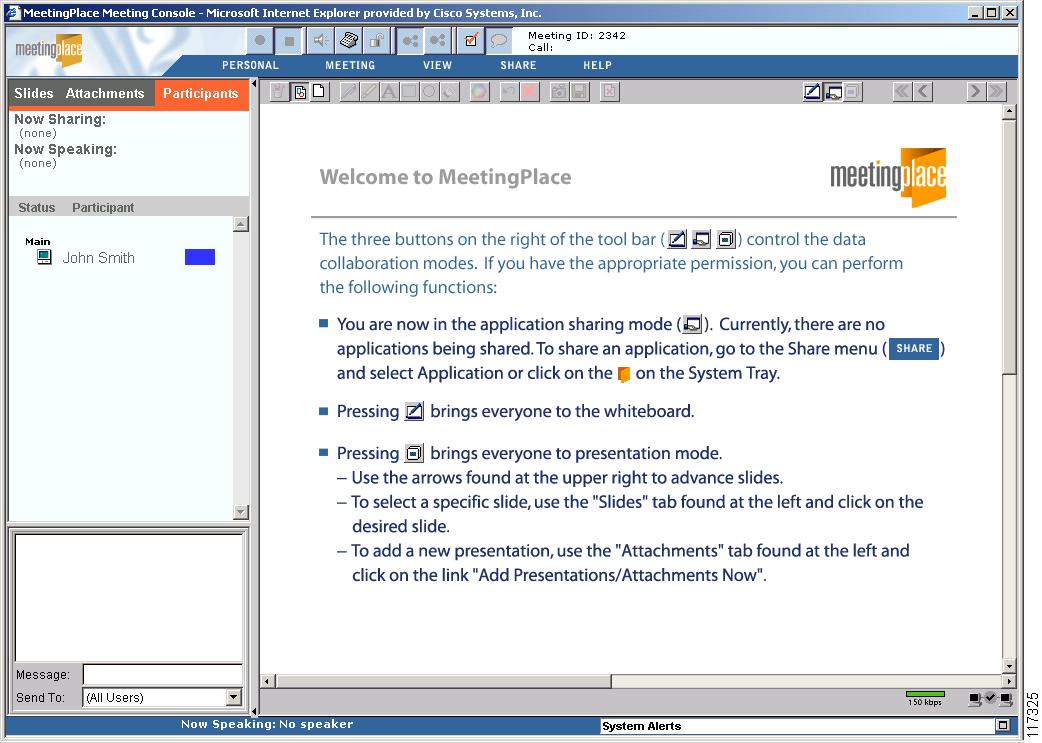This screenshot has width=1042, height=743.
Task: Click the floppy disk save icon
Action: pos(579,92)
